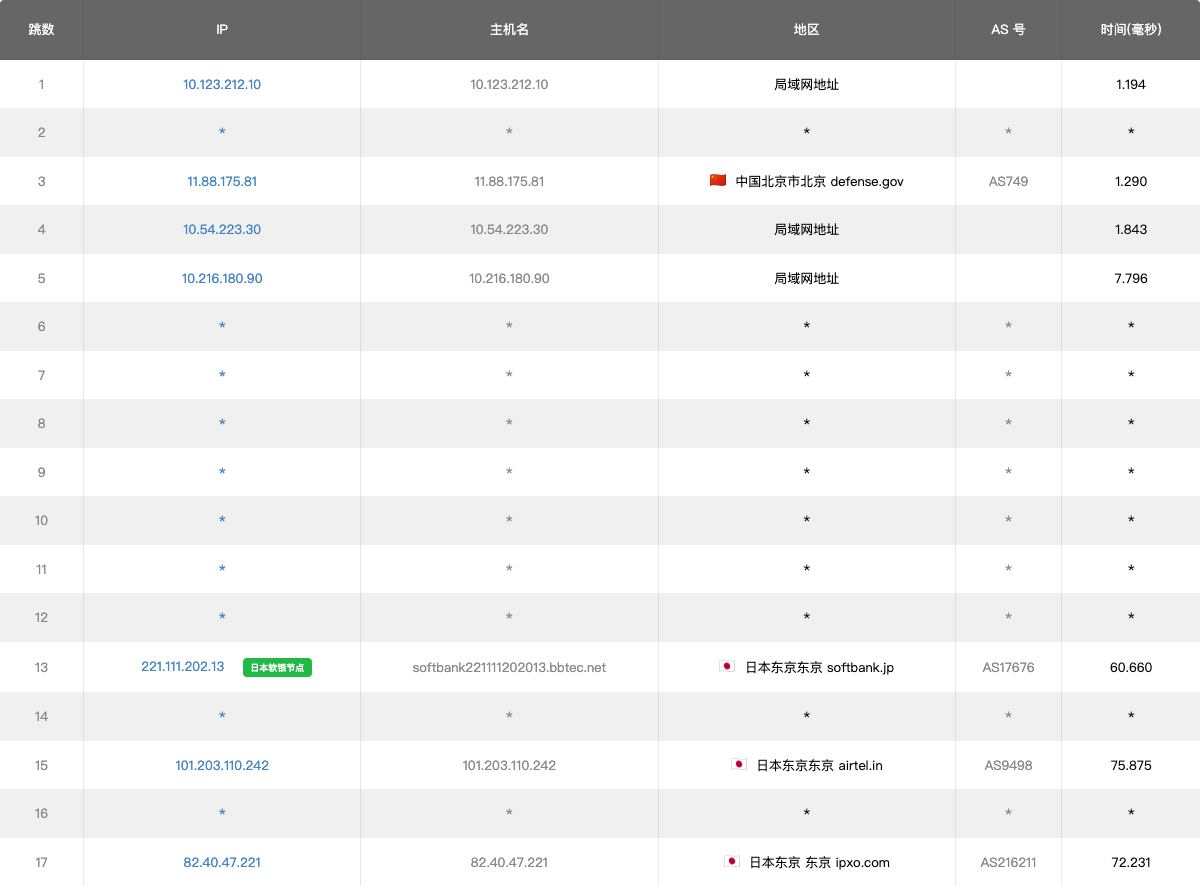Open the 221.111.202.13 IP link

point(183,667)
